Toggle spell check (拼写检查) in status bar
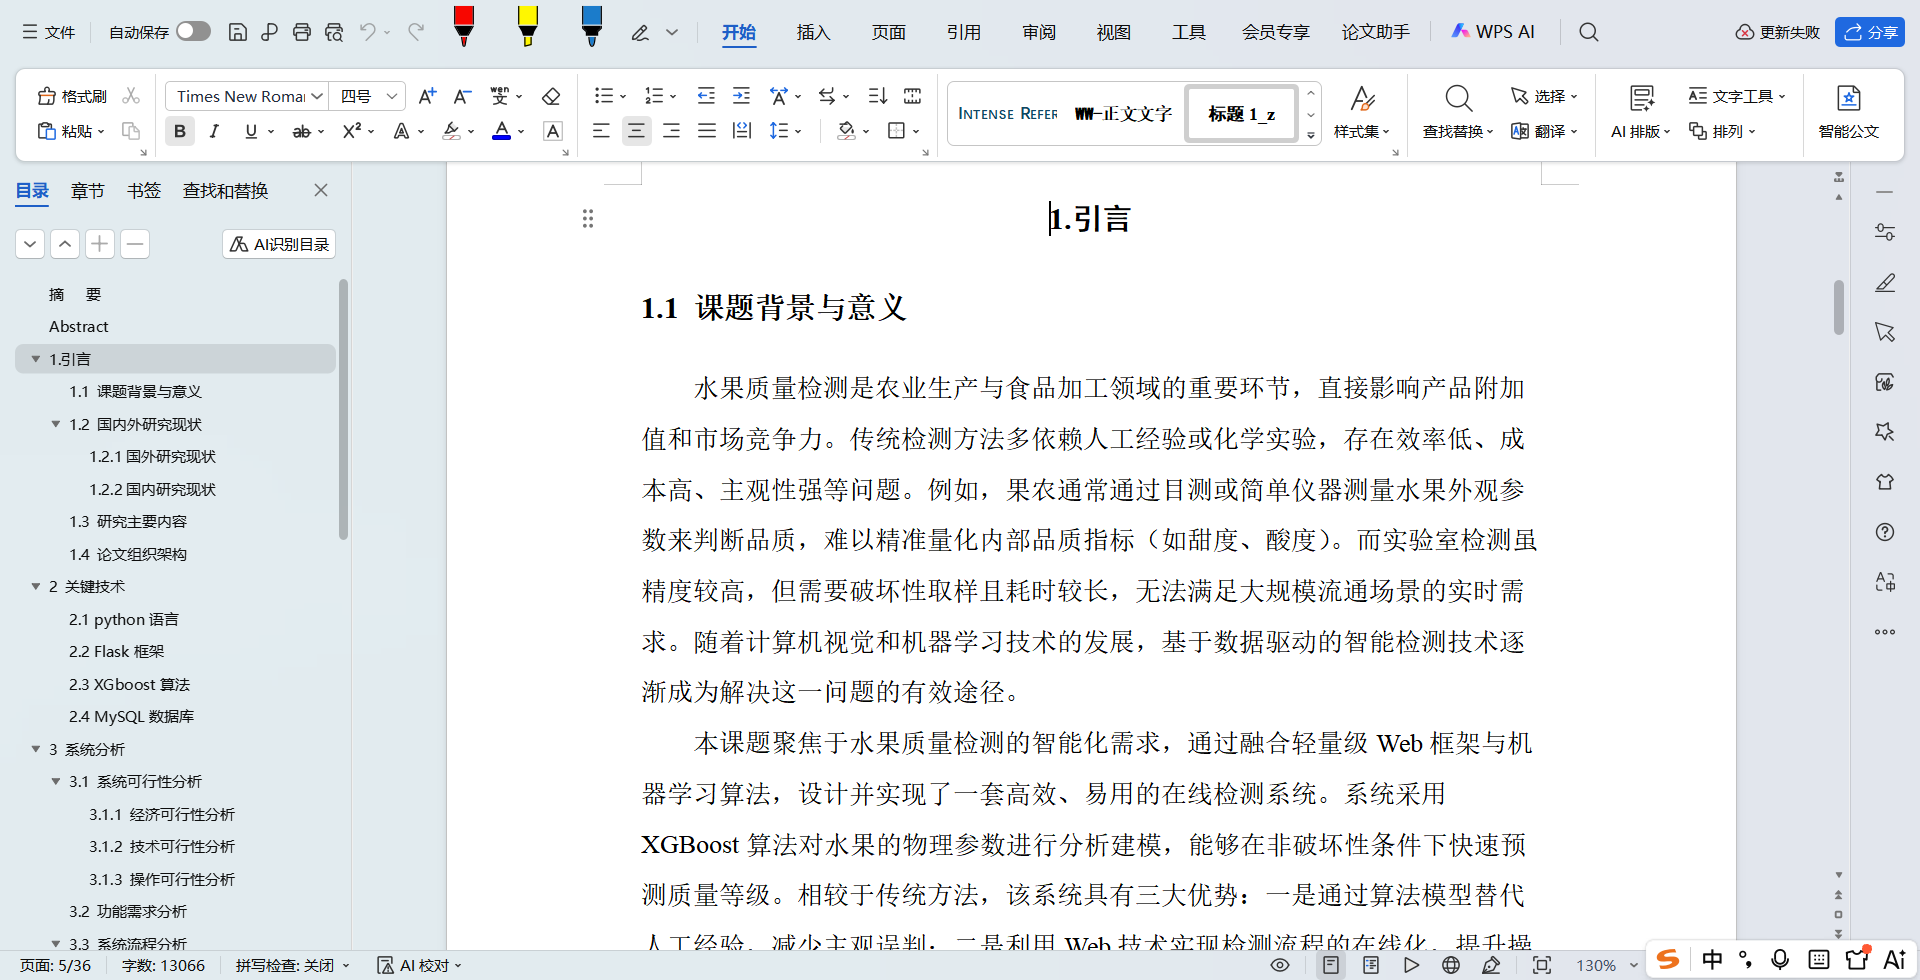The image size is (1920, 980). pyautogui.click(x=292, y=965)
